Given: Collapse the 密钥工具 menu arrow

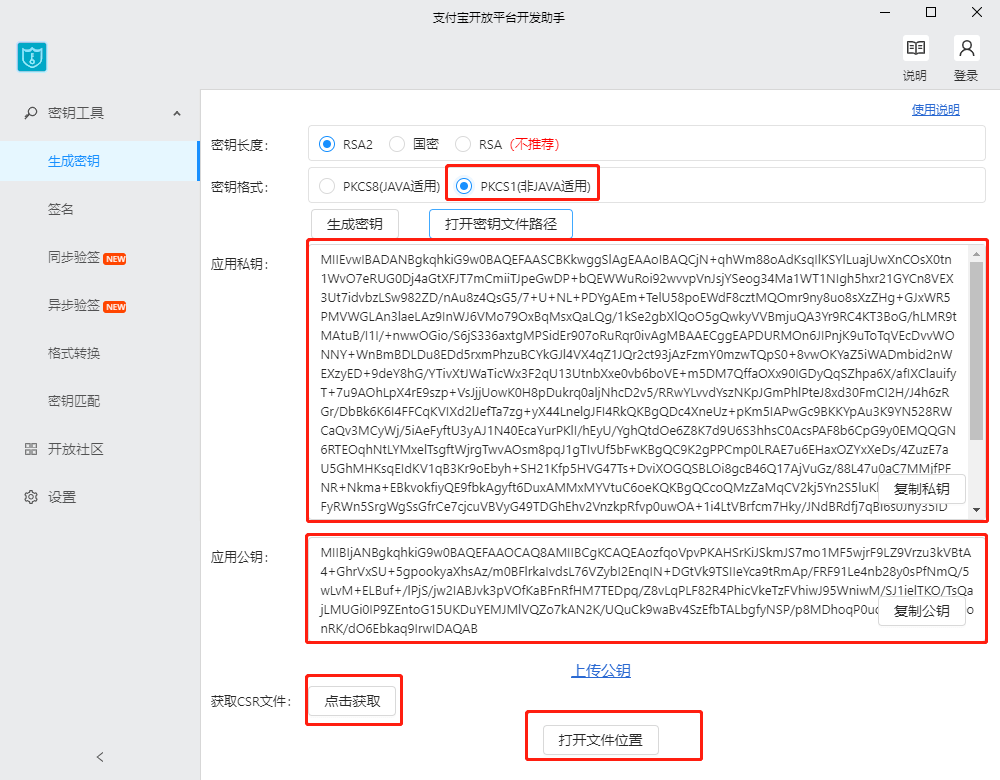Looking at the screenshot, I should (177, 113).
